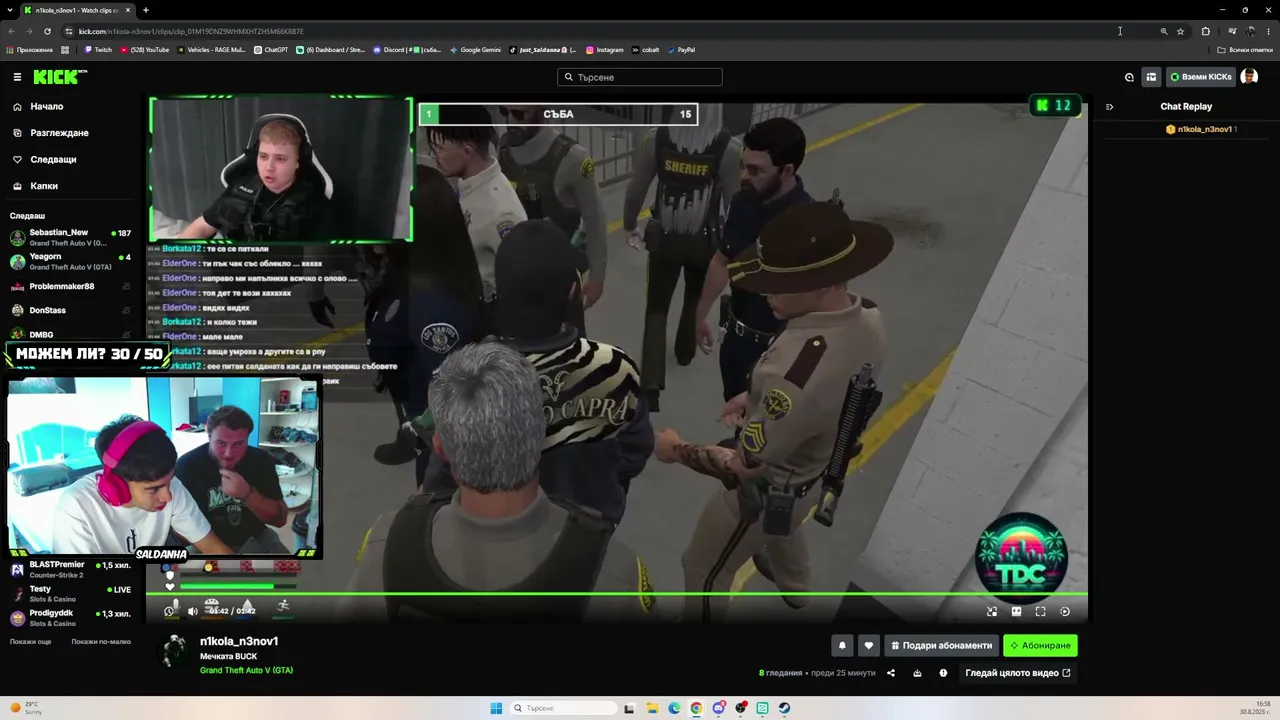Viewport: 1280px width, 720px height.
Task: Seek on the green video progress bar
Action: (x=618, y=594)
